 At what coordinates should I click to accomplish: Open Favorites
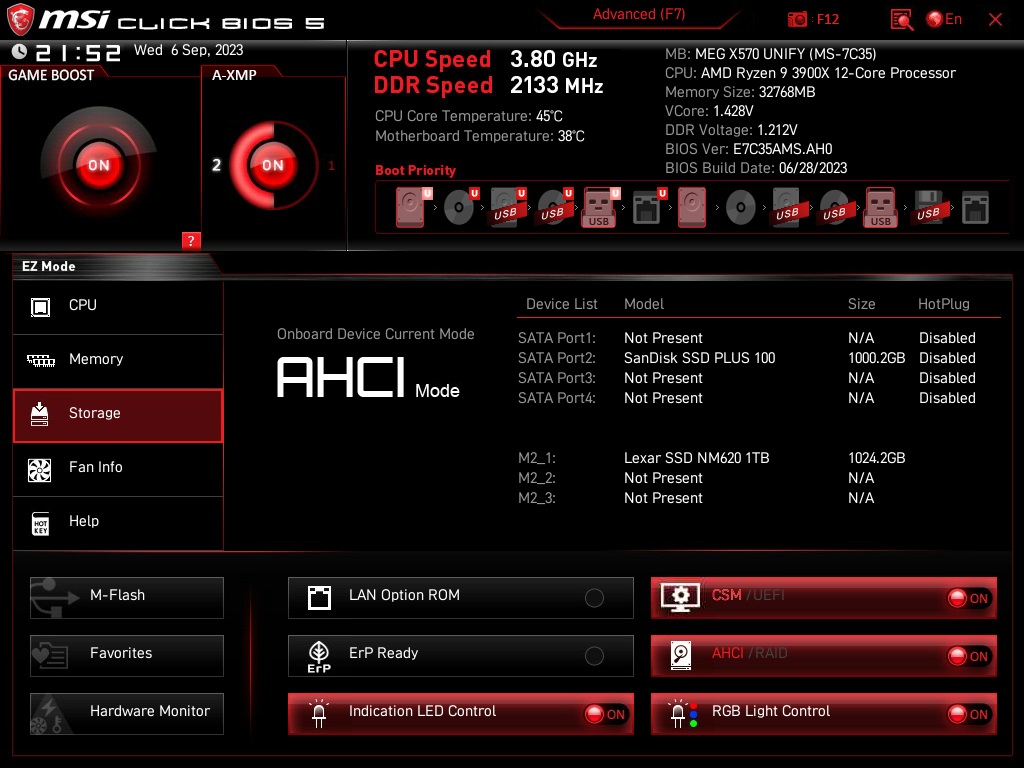[x=127, y=656]
